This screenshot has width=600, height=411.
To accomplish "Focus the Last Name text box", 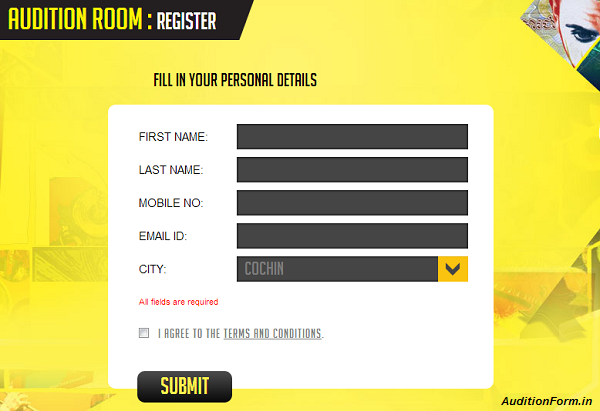I will [352, 170].
